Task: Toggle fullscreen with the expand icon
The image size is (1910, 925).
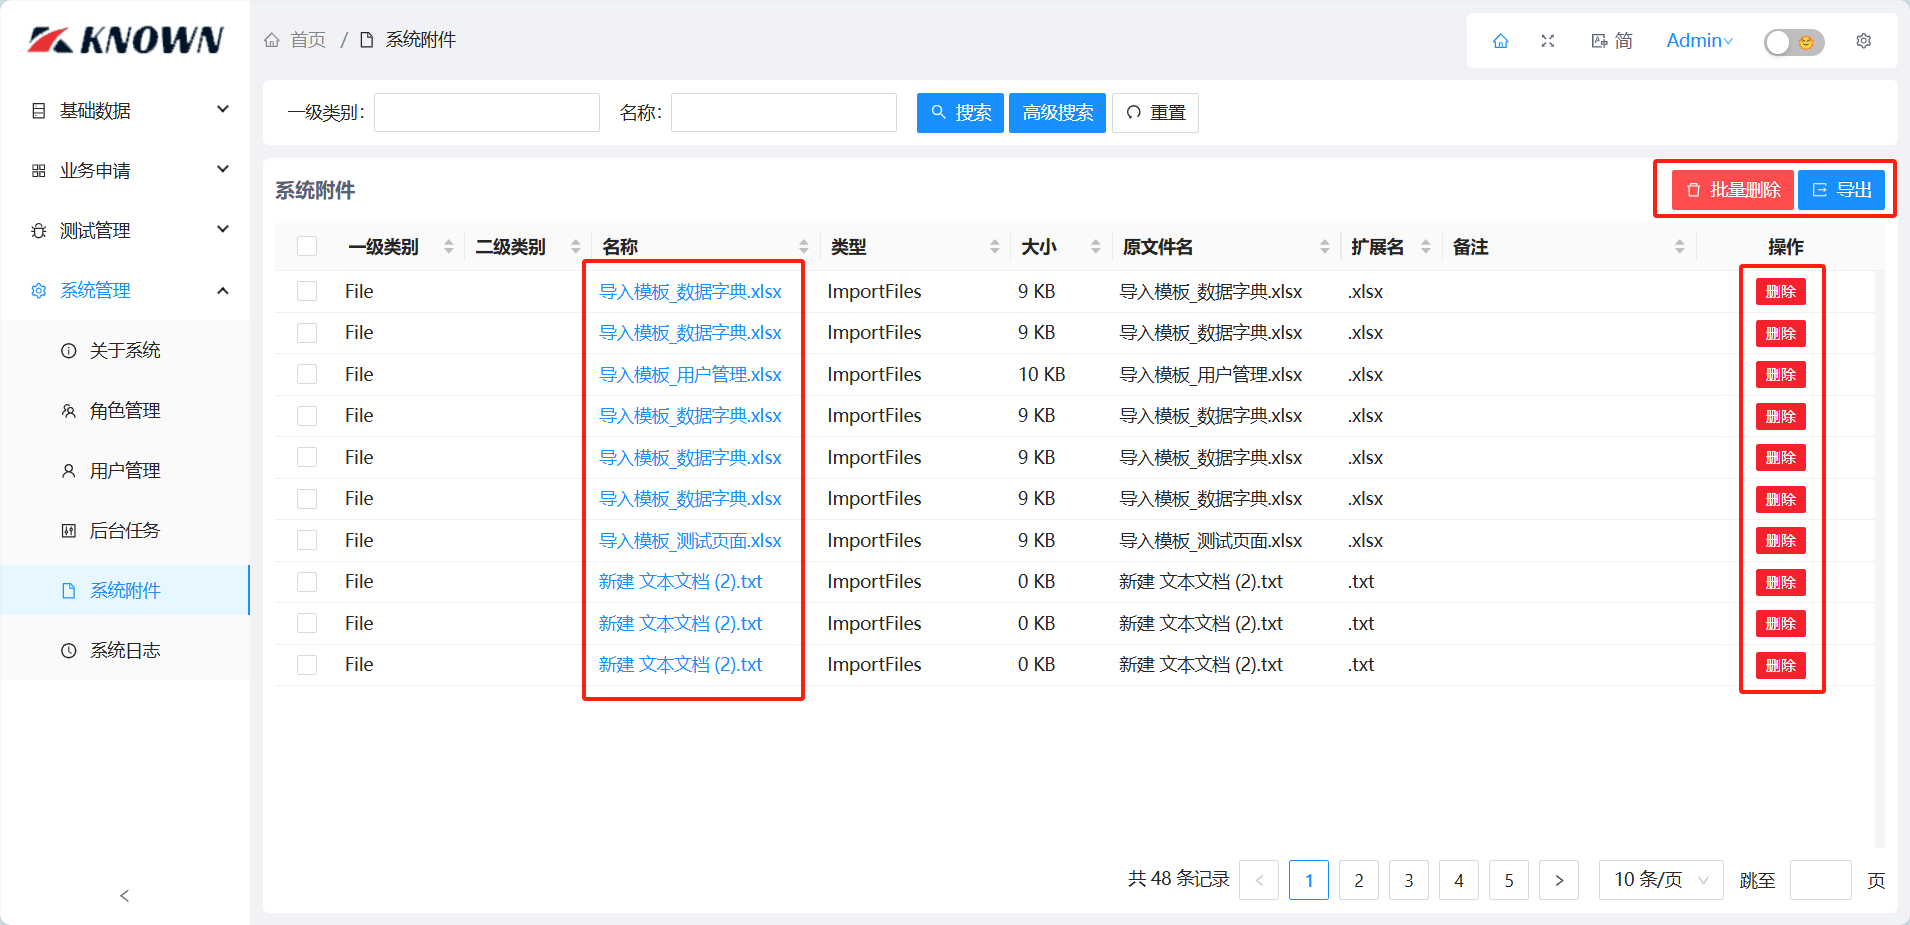Action: pos(1547,41)
